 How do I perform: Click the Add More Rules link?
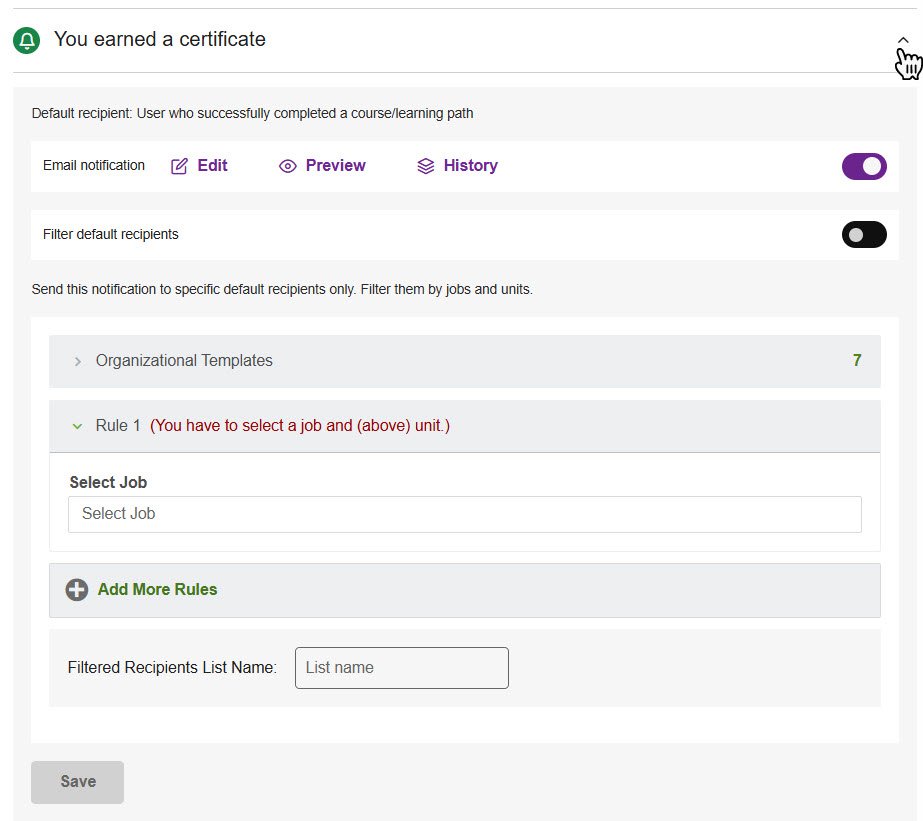click(156, 589)
